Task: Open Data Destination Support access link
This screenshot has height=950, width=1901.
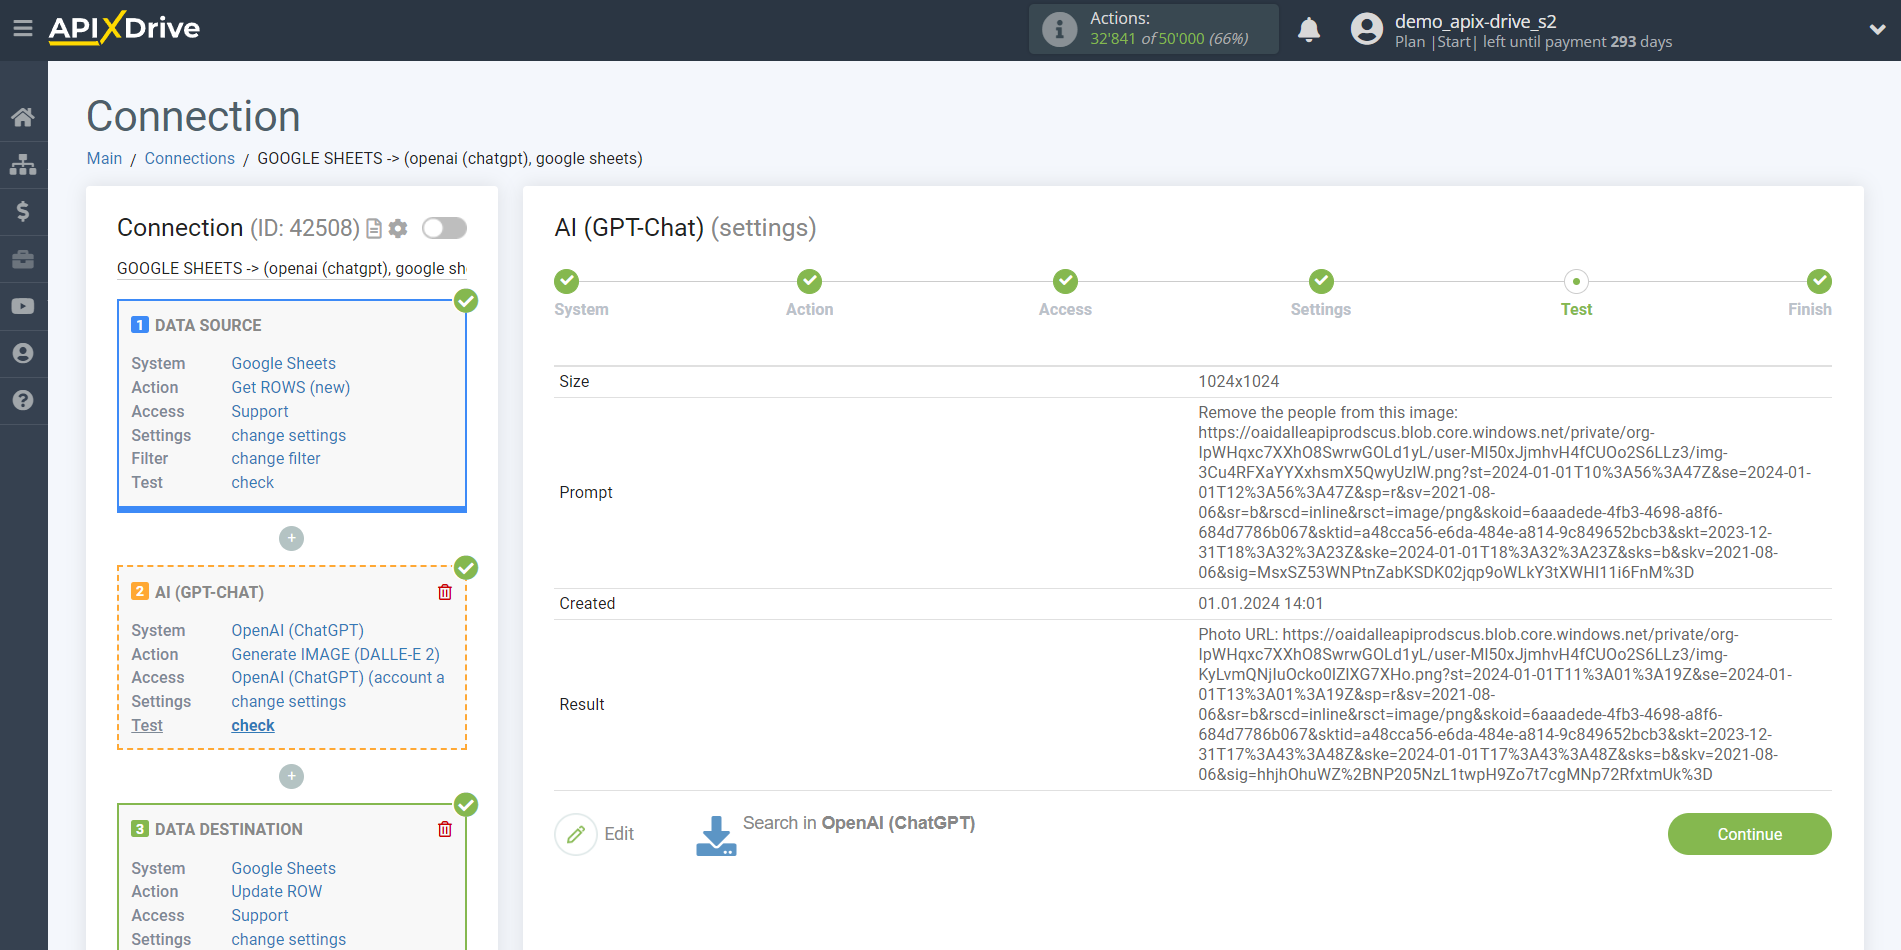Action: [260, 915]
